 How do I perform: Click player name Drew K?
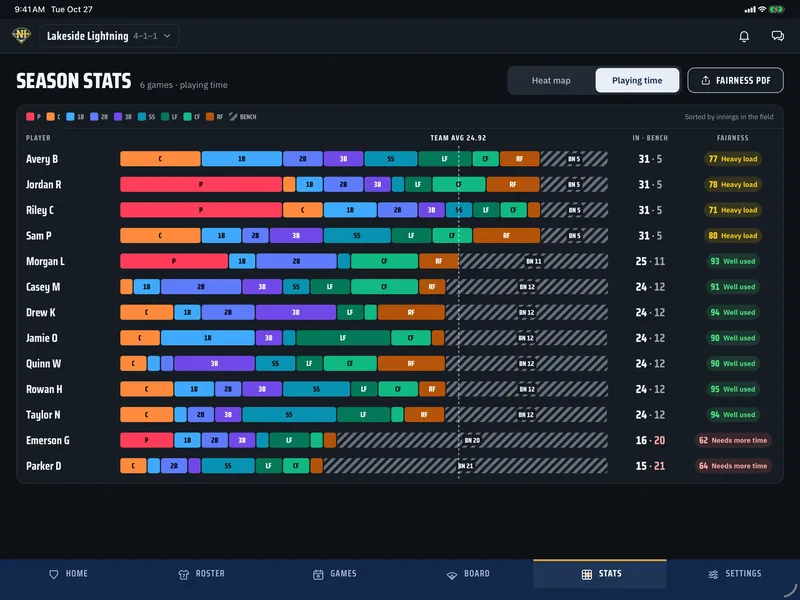[x=41, y=312]
